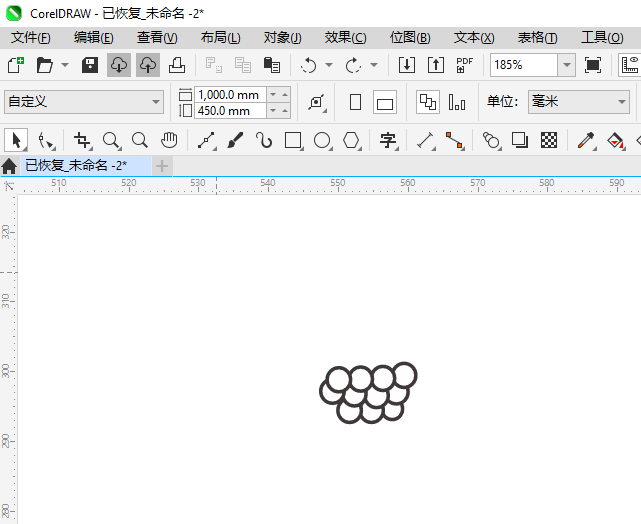
Task: Toggle the current page layout icon
Action: (x=457, y=102)
